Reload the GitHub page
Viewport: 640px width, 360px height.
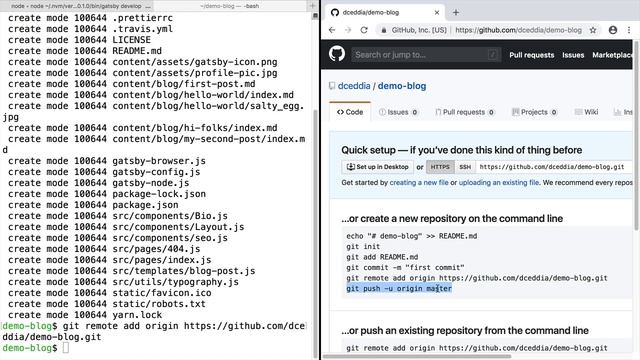tap(364, 30)
